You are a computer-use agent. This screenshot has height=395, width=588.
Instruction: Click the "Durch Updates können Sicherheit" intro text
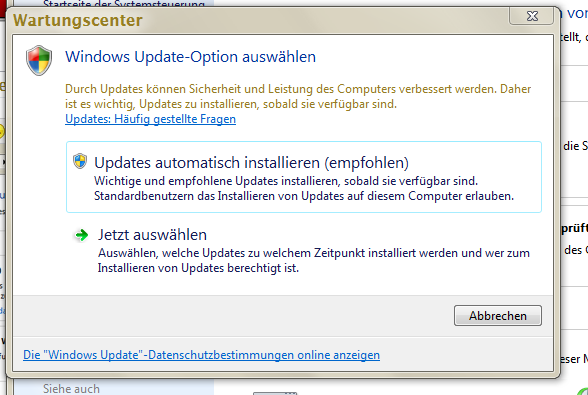coord(298,89)
